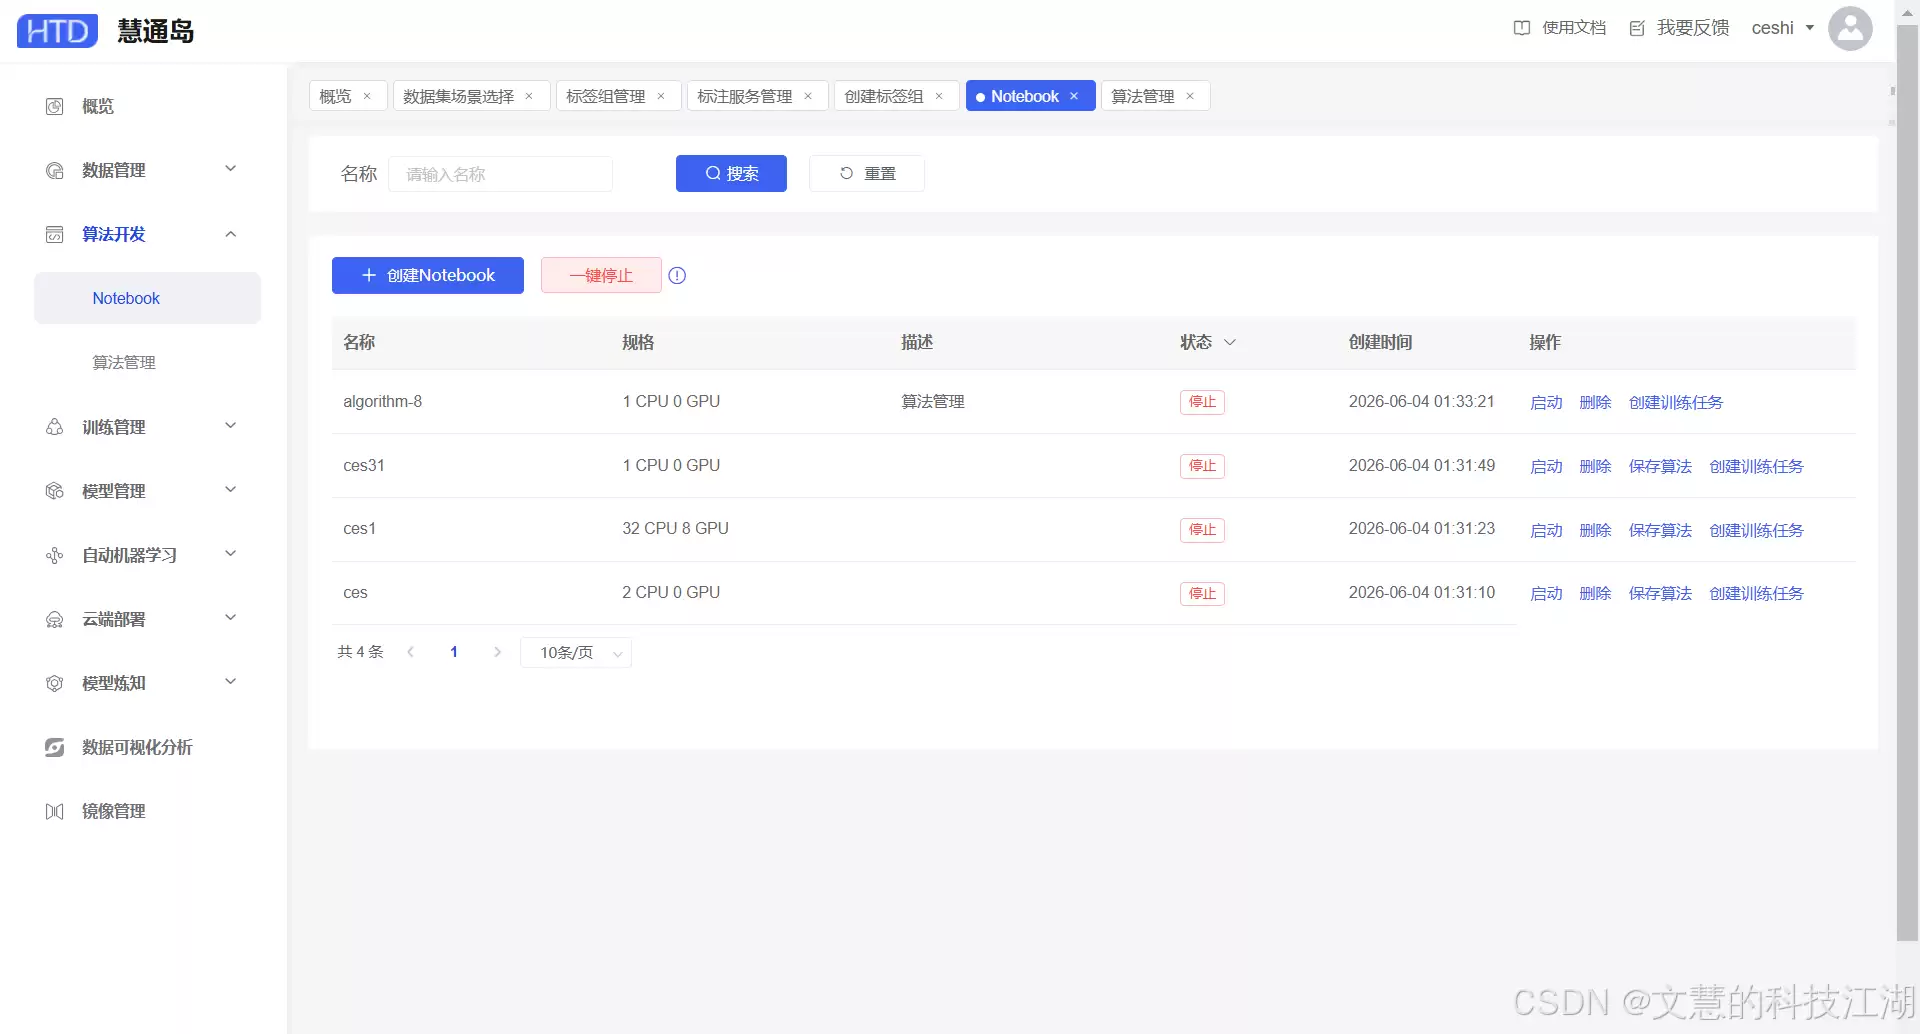Click the 我要反馈 feedback icon
The image size is (1920, 1034).
pyautogui.click(x=1637, y=28)
